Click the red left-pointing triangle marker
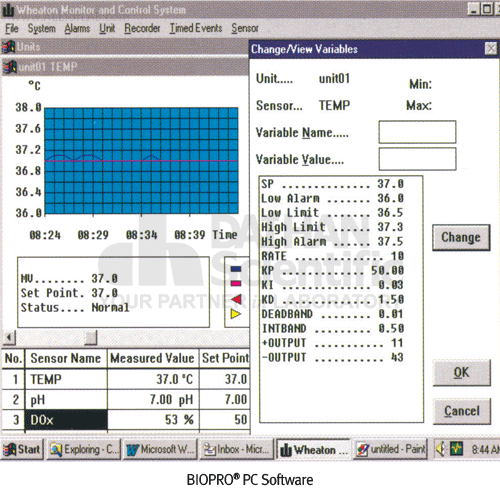The image size is (500, 500). (x=236, y=299)
